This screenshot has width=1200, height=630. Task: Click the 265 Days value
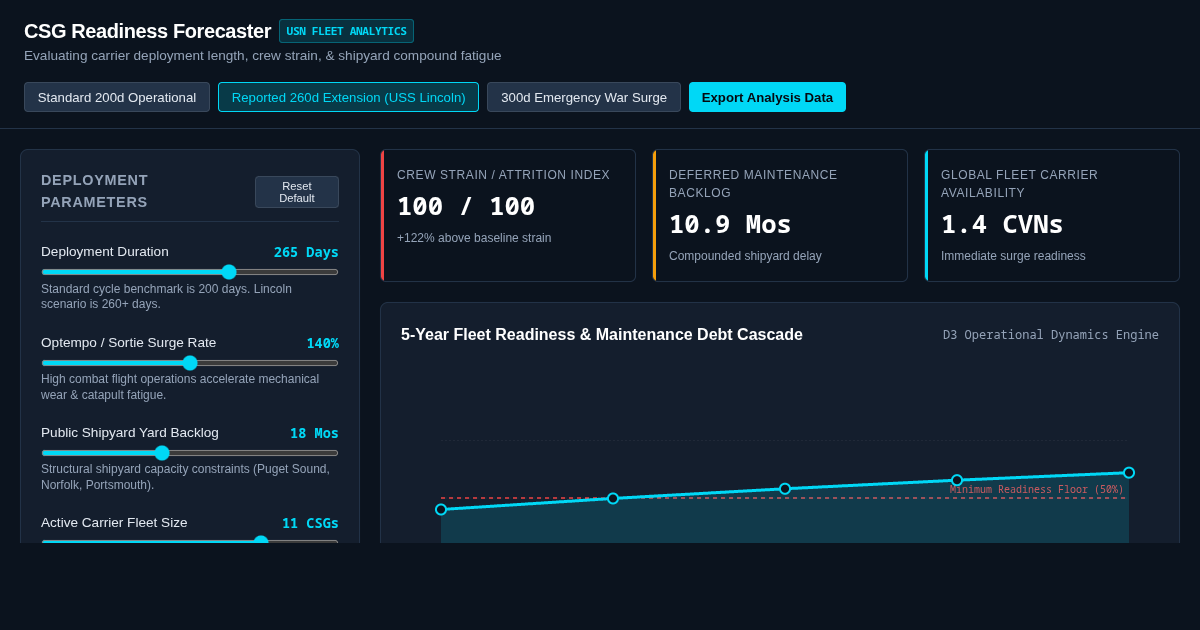tap(306, 252)
